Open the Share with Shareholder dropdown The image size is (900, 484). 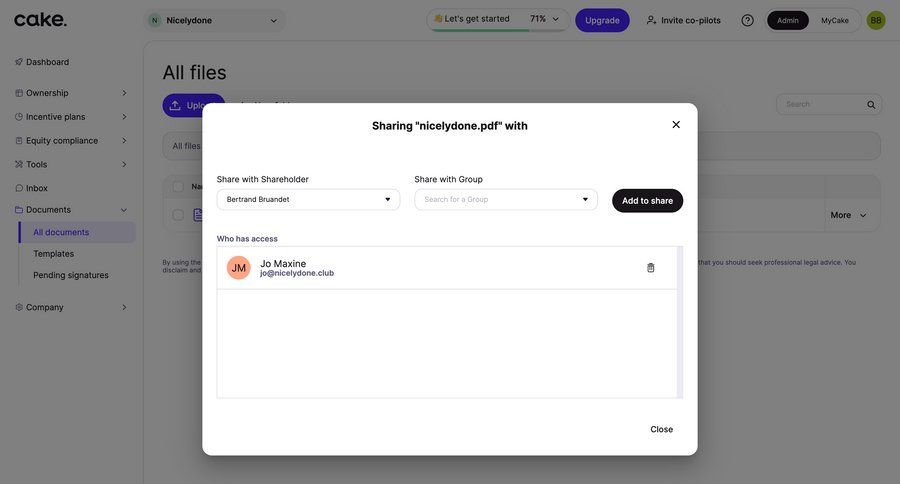pos(308,200)
